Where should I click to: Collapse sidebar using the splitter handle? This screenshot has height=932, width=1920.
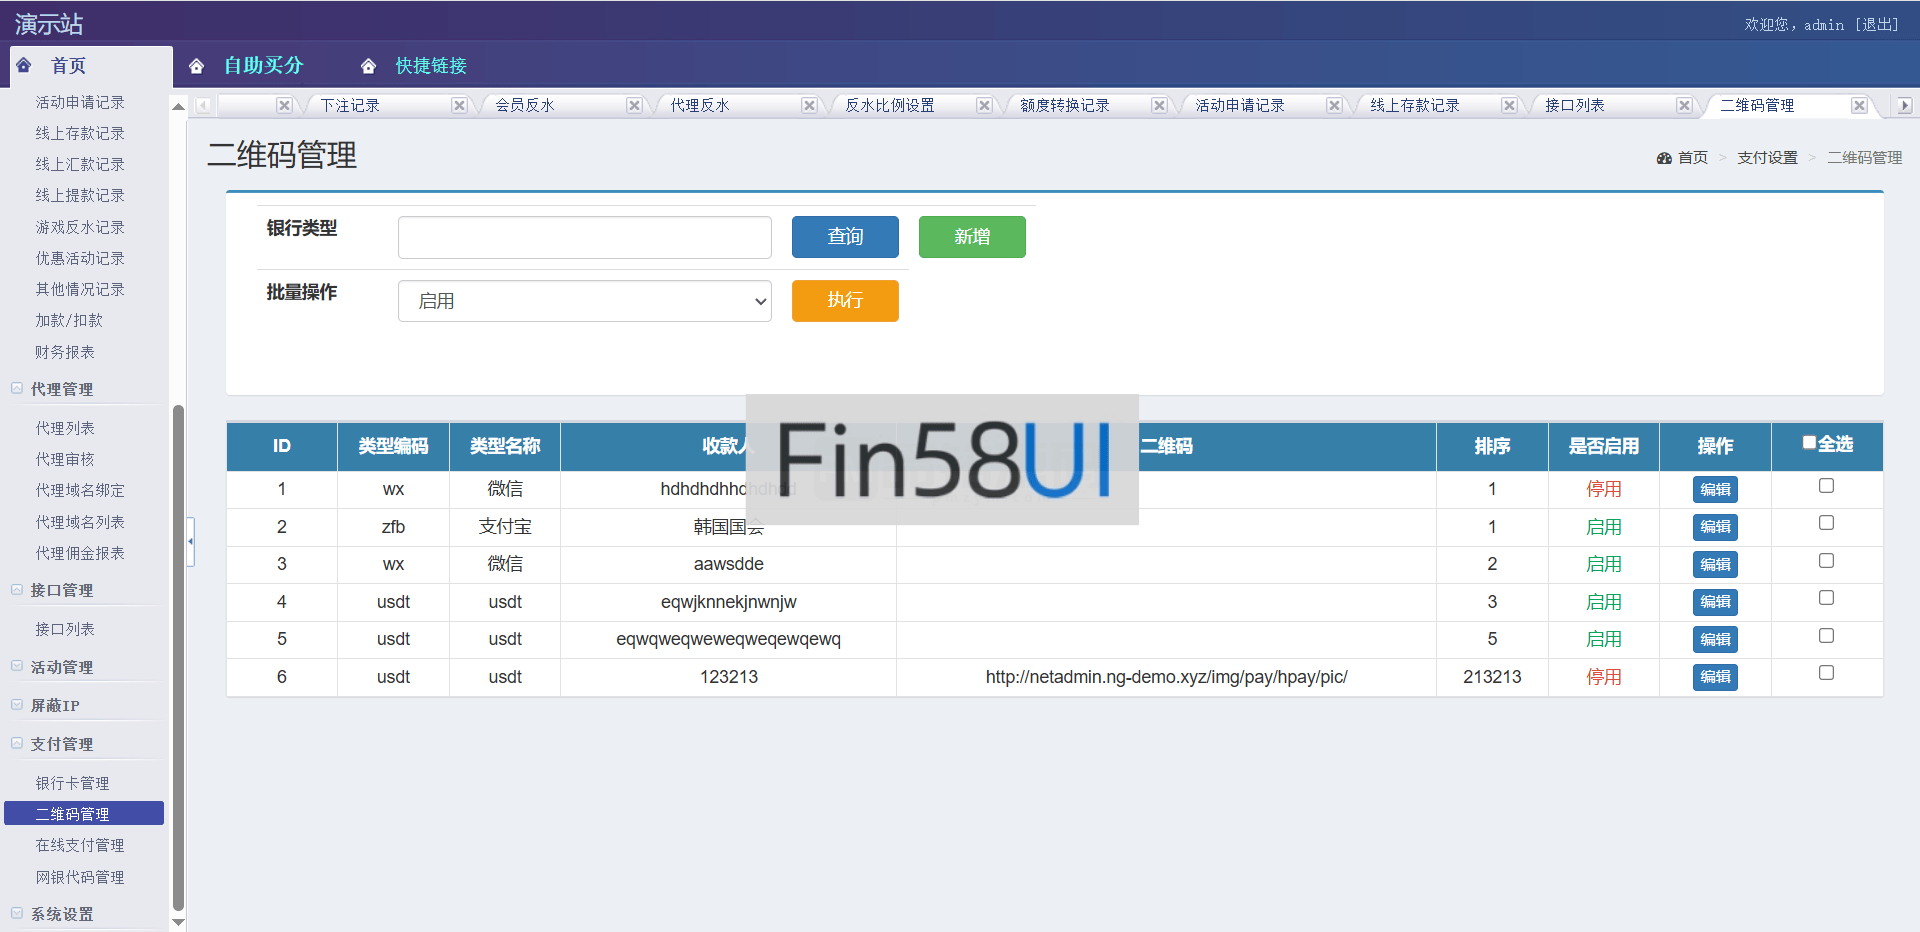click(x=190, y=541)
